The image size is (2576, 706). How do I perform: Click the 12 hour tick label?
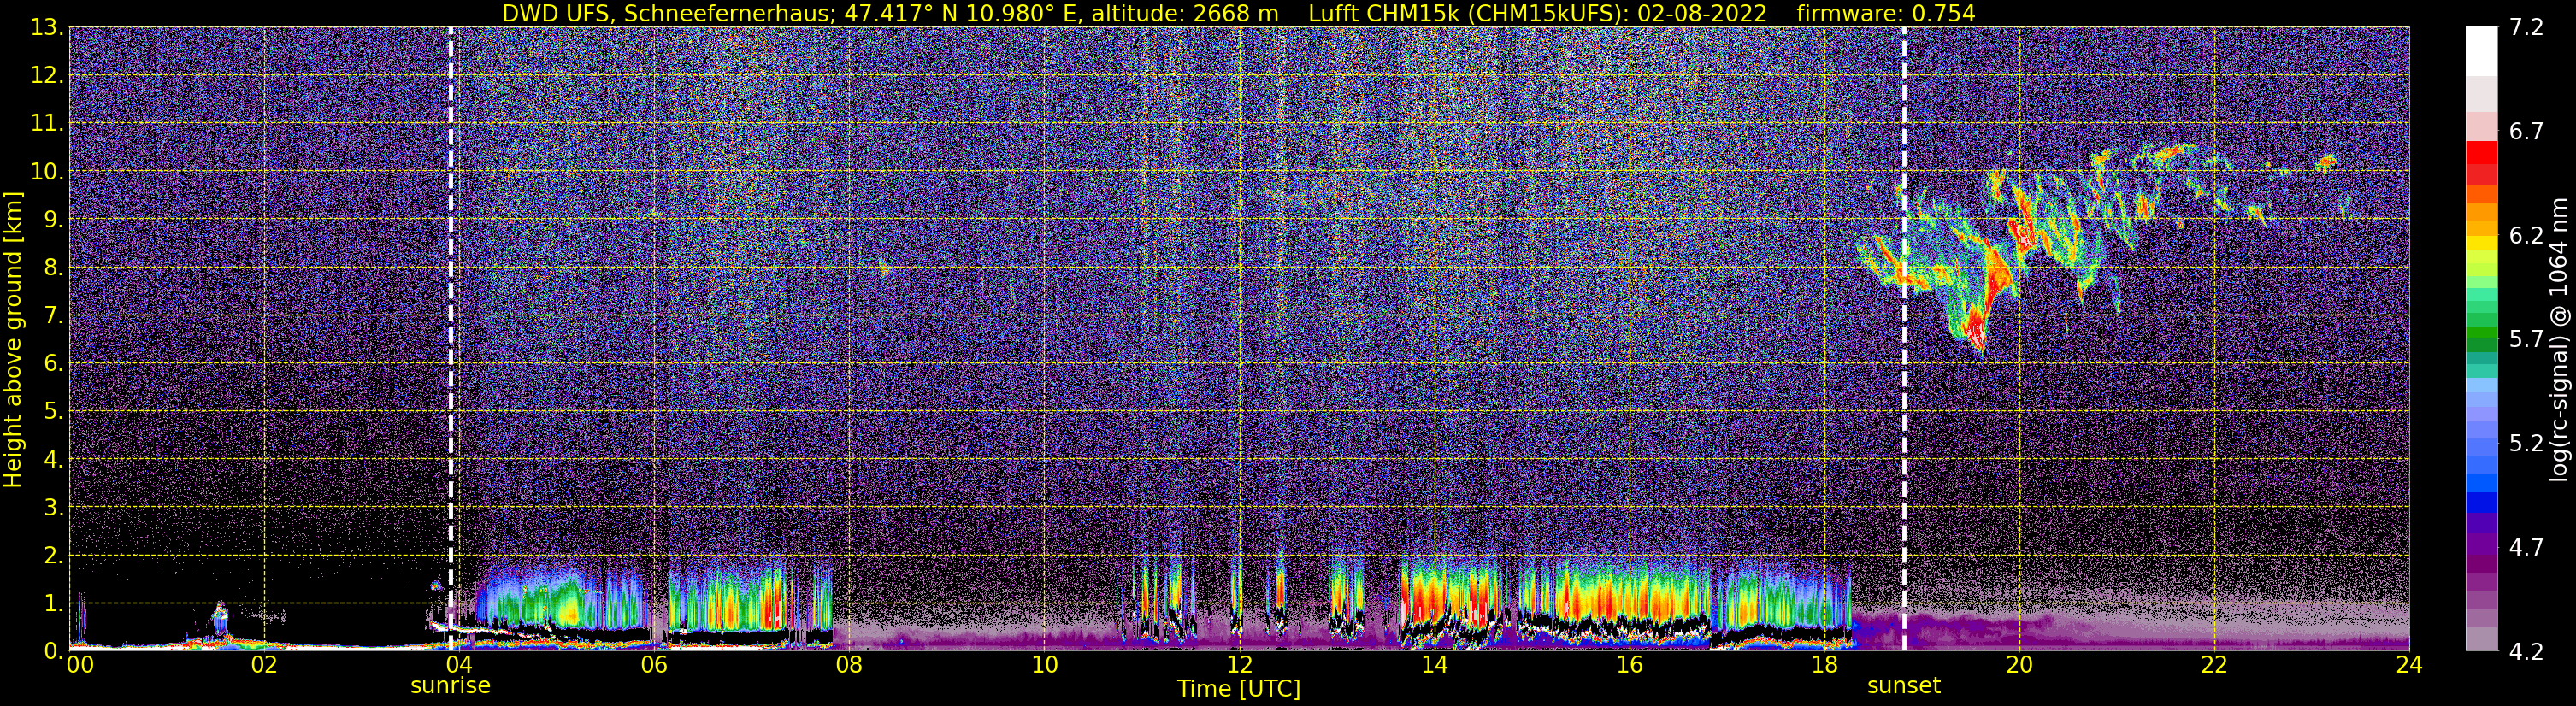click(x=1239, y=665)
